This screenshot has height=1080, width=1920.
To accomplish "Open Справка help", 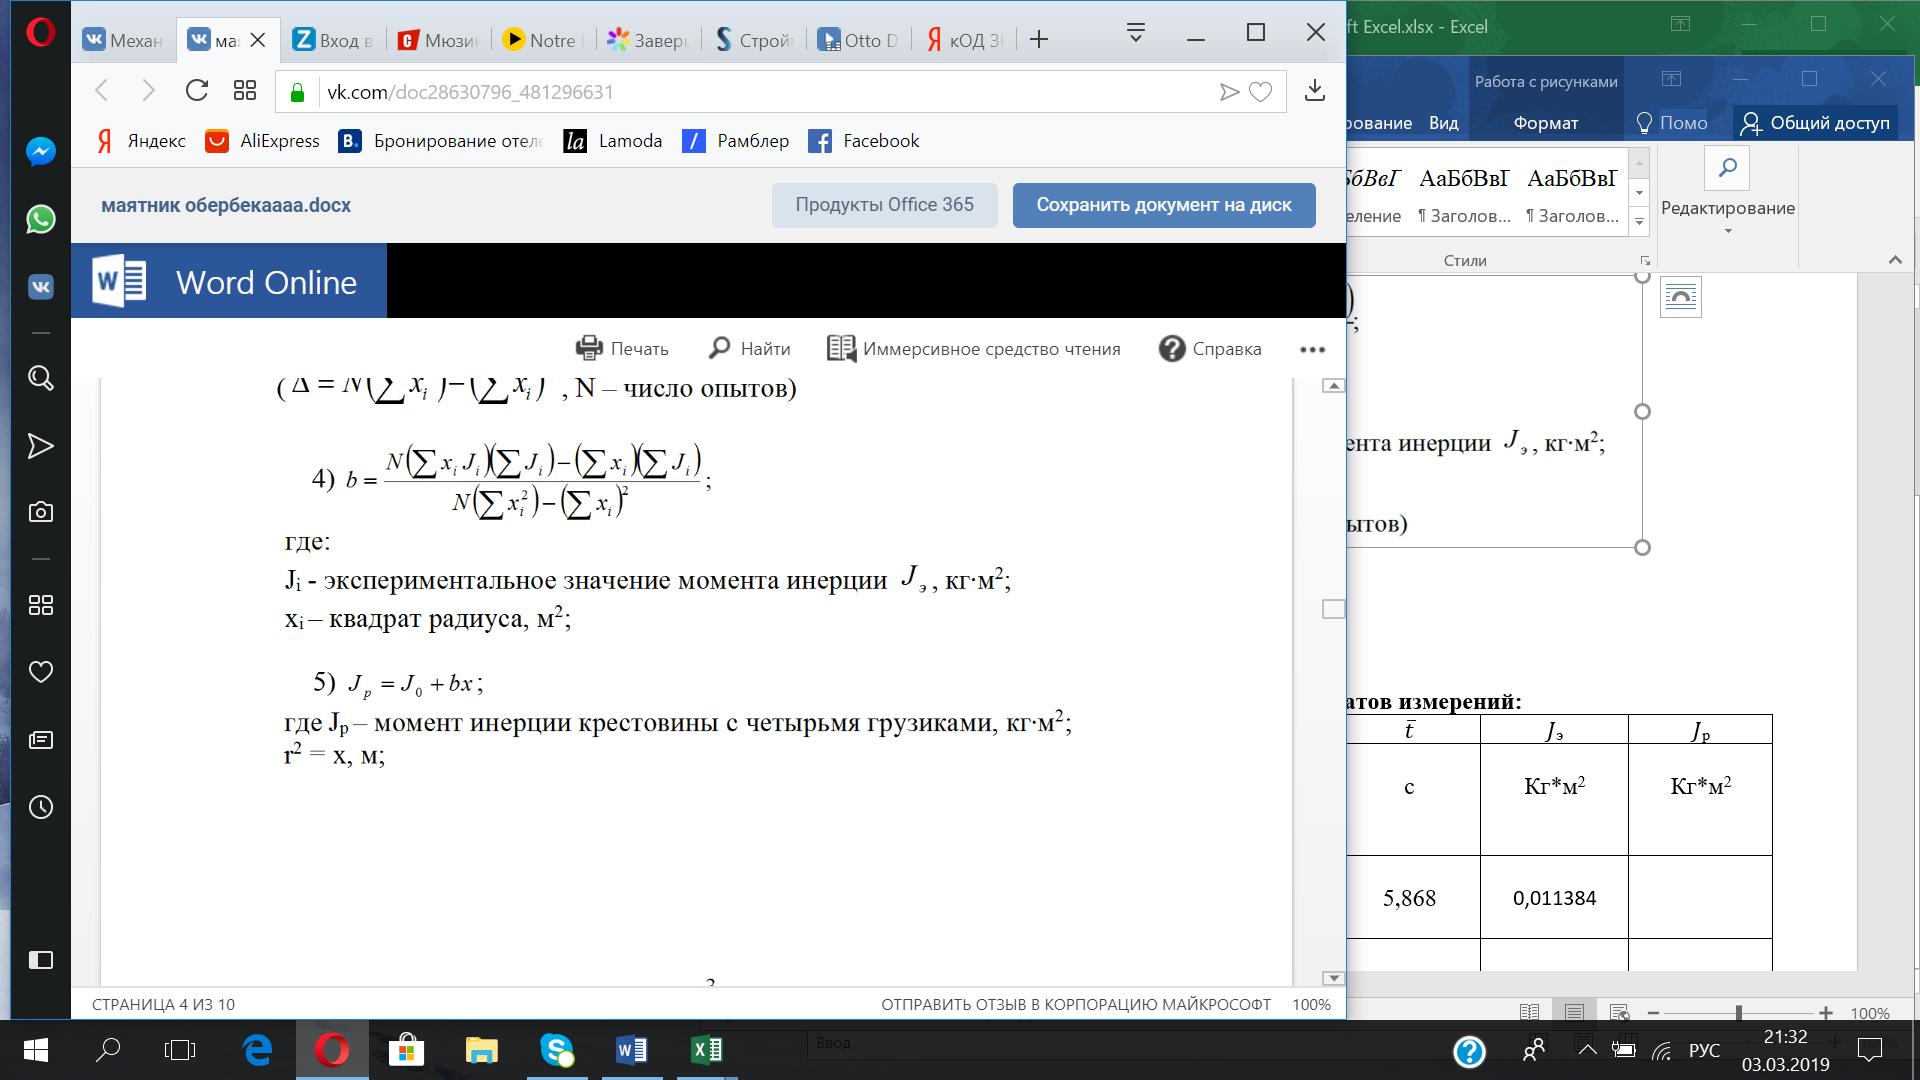I will pos(1210,349).
